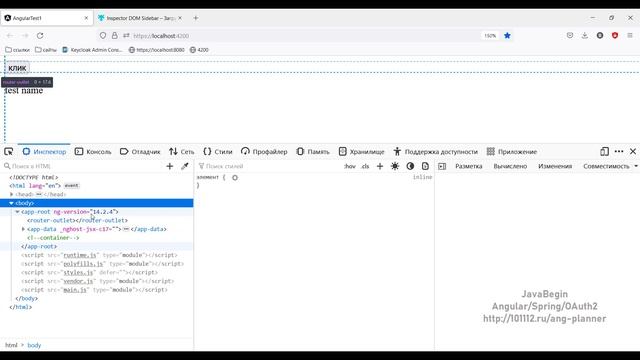Collapse the body node

pos(12,203)
